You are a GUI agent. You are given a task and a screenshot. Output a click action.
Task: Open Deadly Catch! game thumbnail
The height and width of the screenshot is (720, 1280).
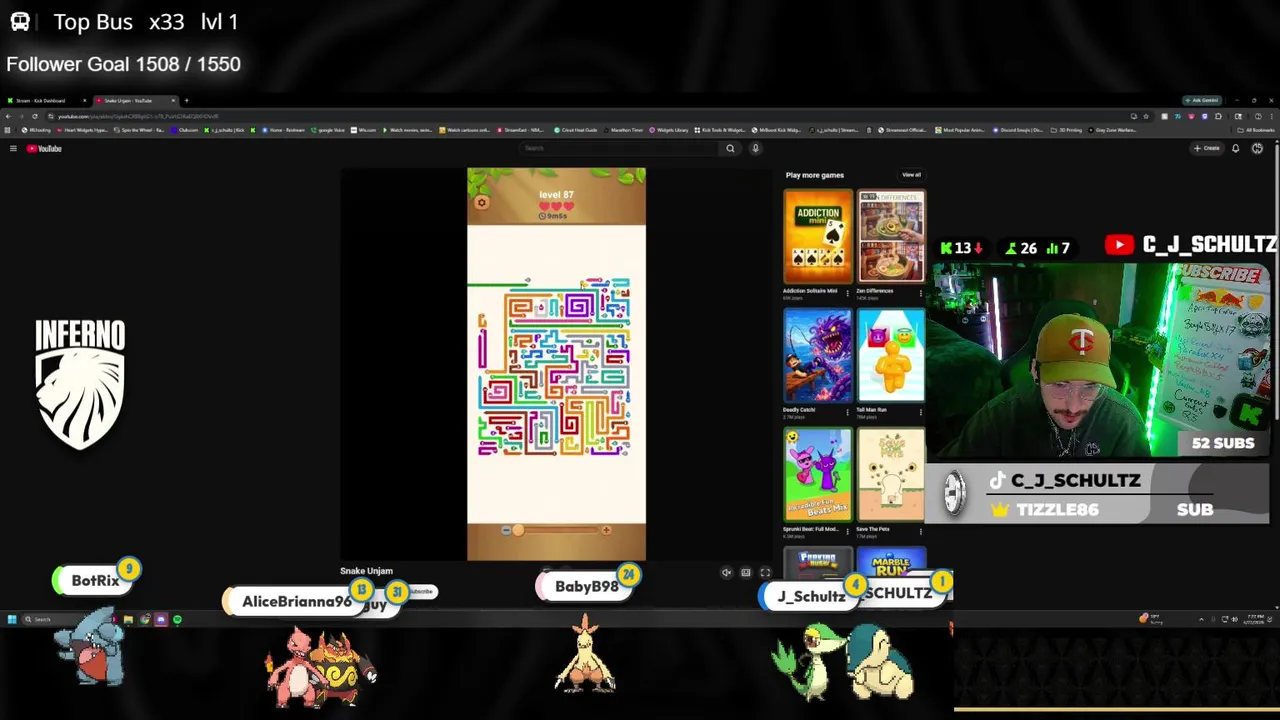pyautogui.click(x=818, y=356)
